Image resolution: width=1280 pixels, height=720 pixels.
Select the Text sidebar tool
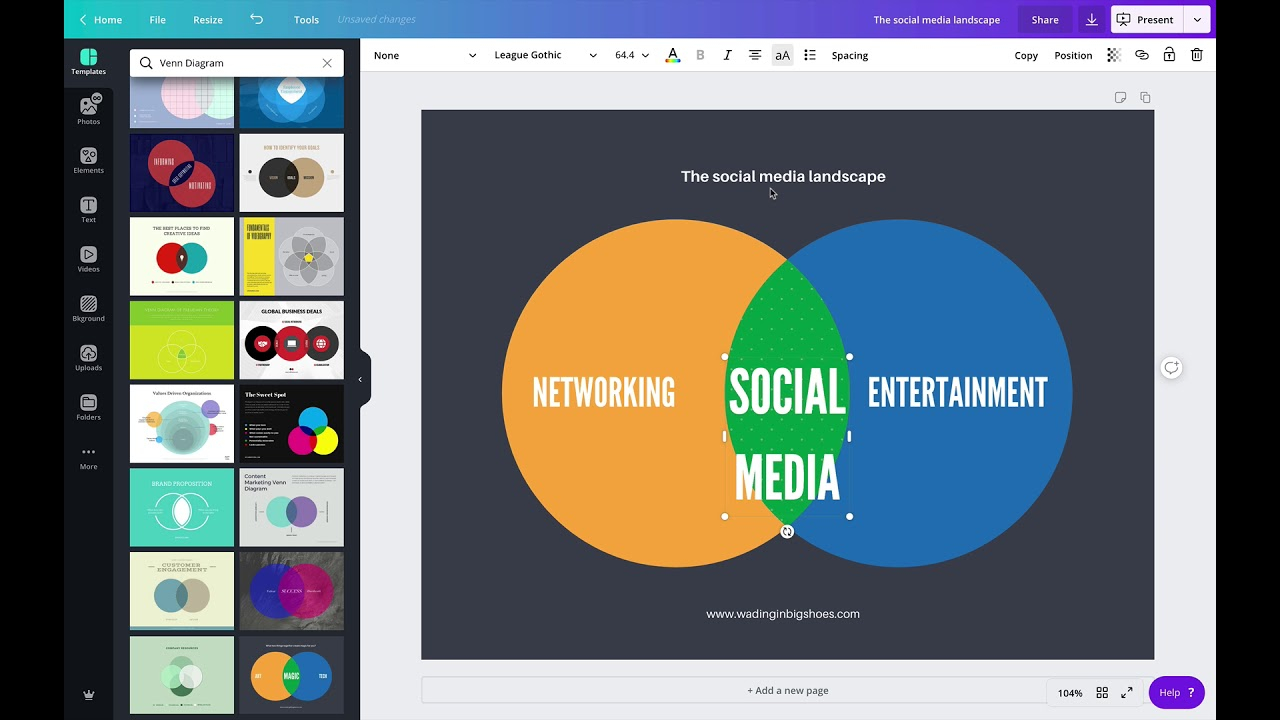[x=88, y=208]
